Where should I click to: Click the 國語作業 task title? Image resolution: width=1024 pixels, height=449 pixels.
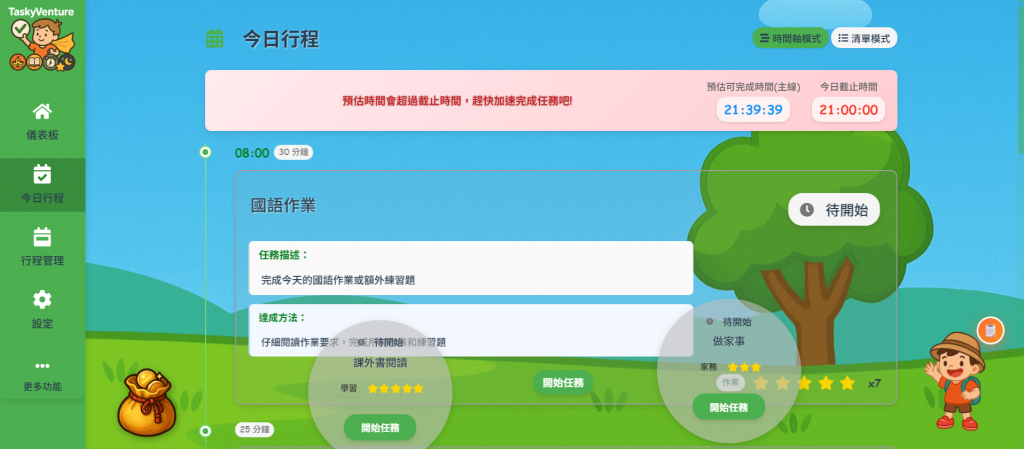(x=283, y=206)
